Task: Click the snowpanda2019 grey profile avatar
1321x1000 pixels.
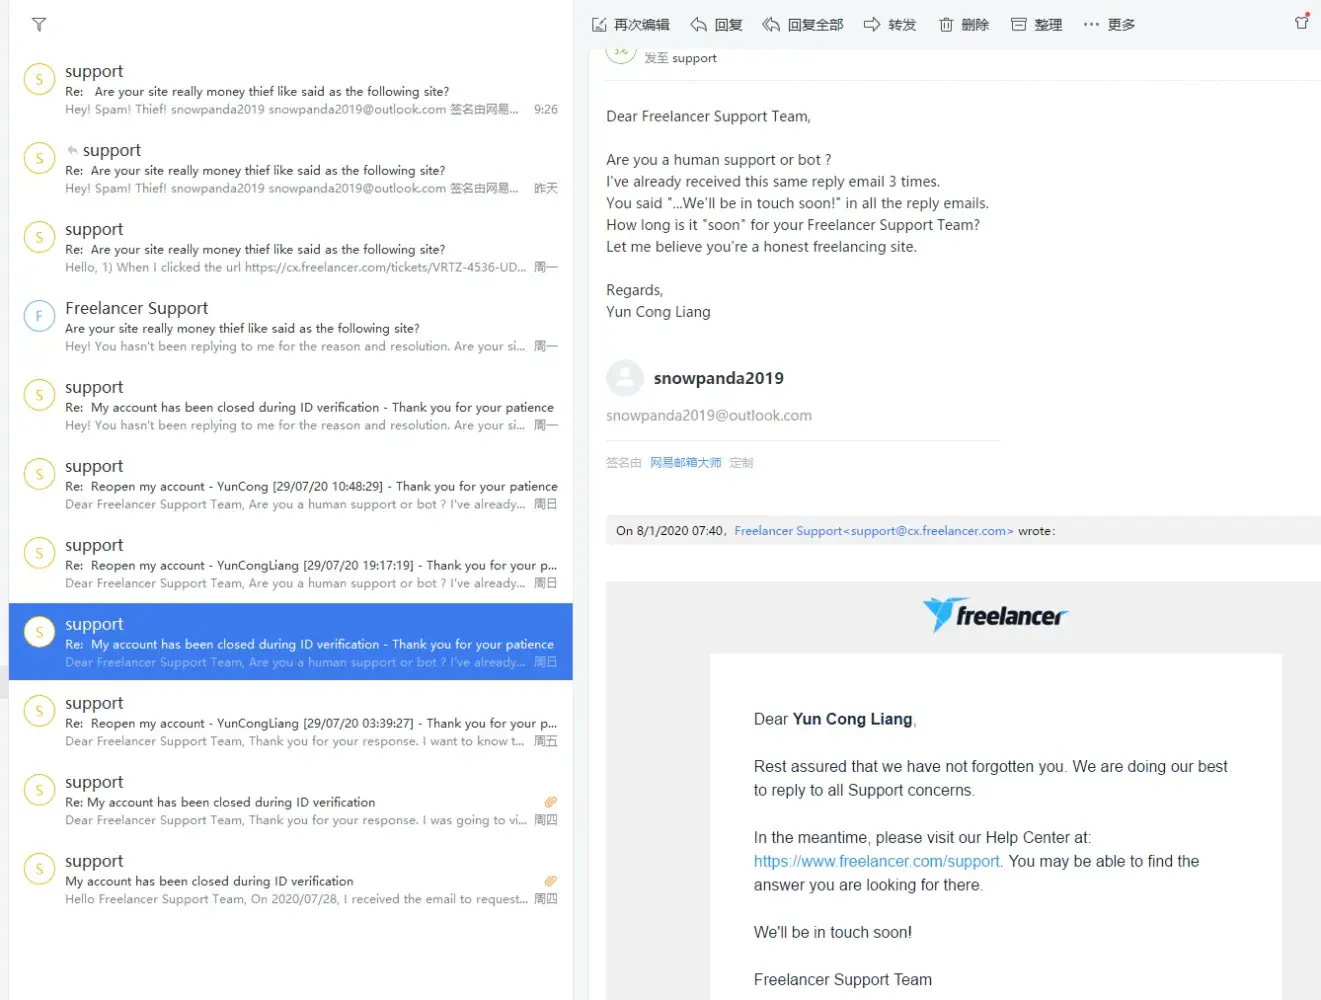Action: (x=625, y=378)
